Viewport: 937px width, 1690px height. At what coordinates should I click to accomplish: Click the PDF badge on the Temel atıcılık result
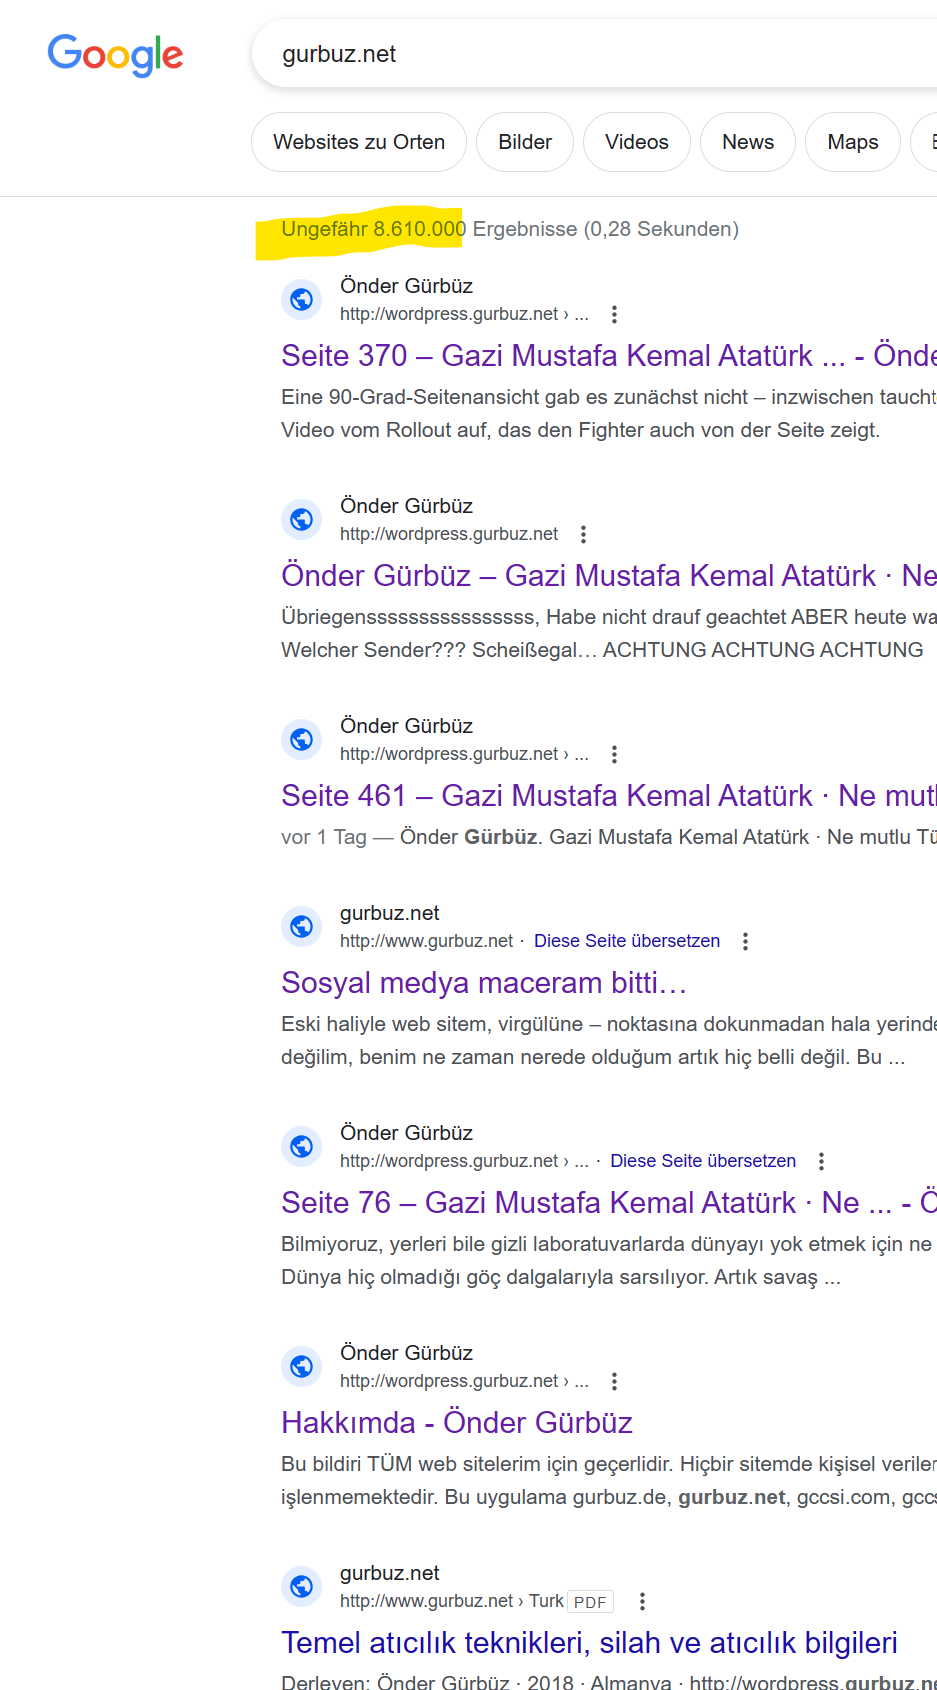[x=590, y=1602]
